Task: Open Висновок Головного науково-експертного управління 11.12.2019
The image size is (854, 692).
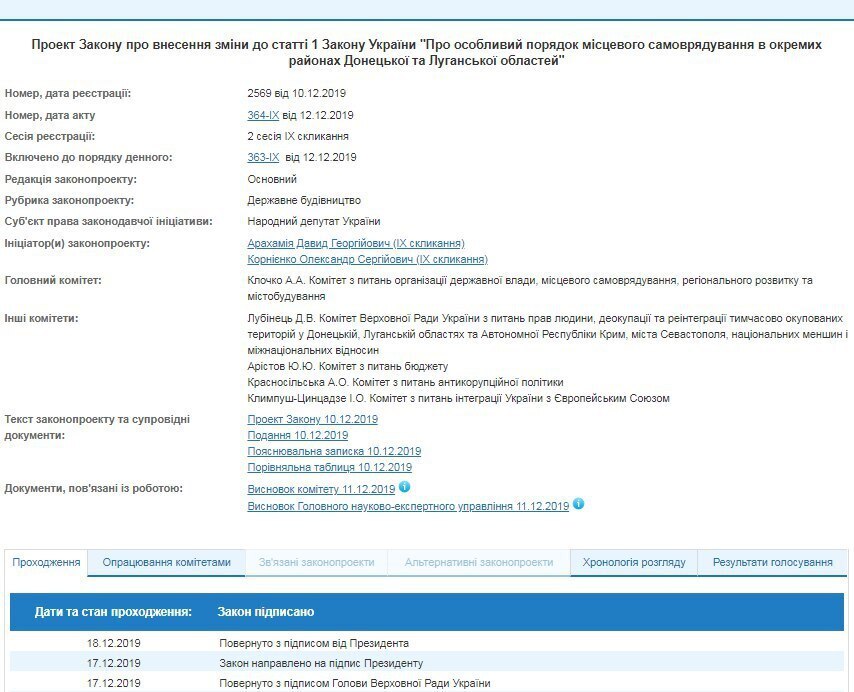Action: click(408, 507)
